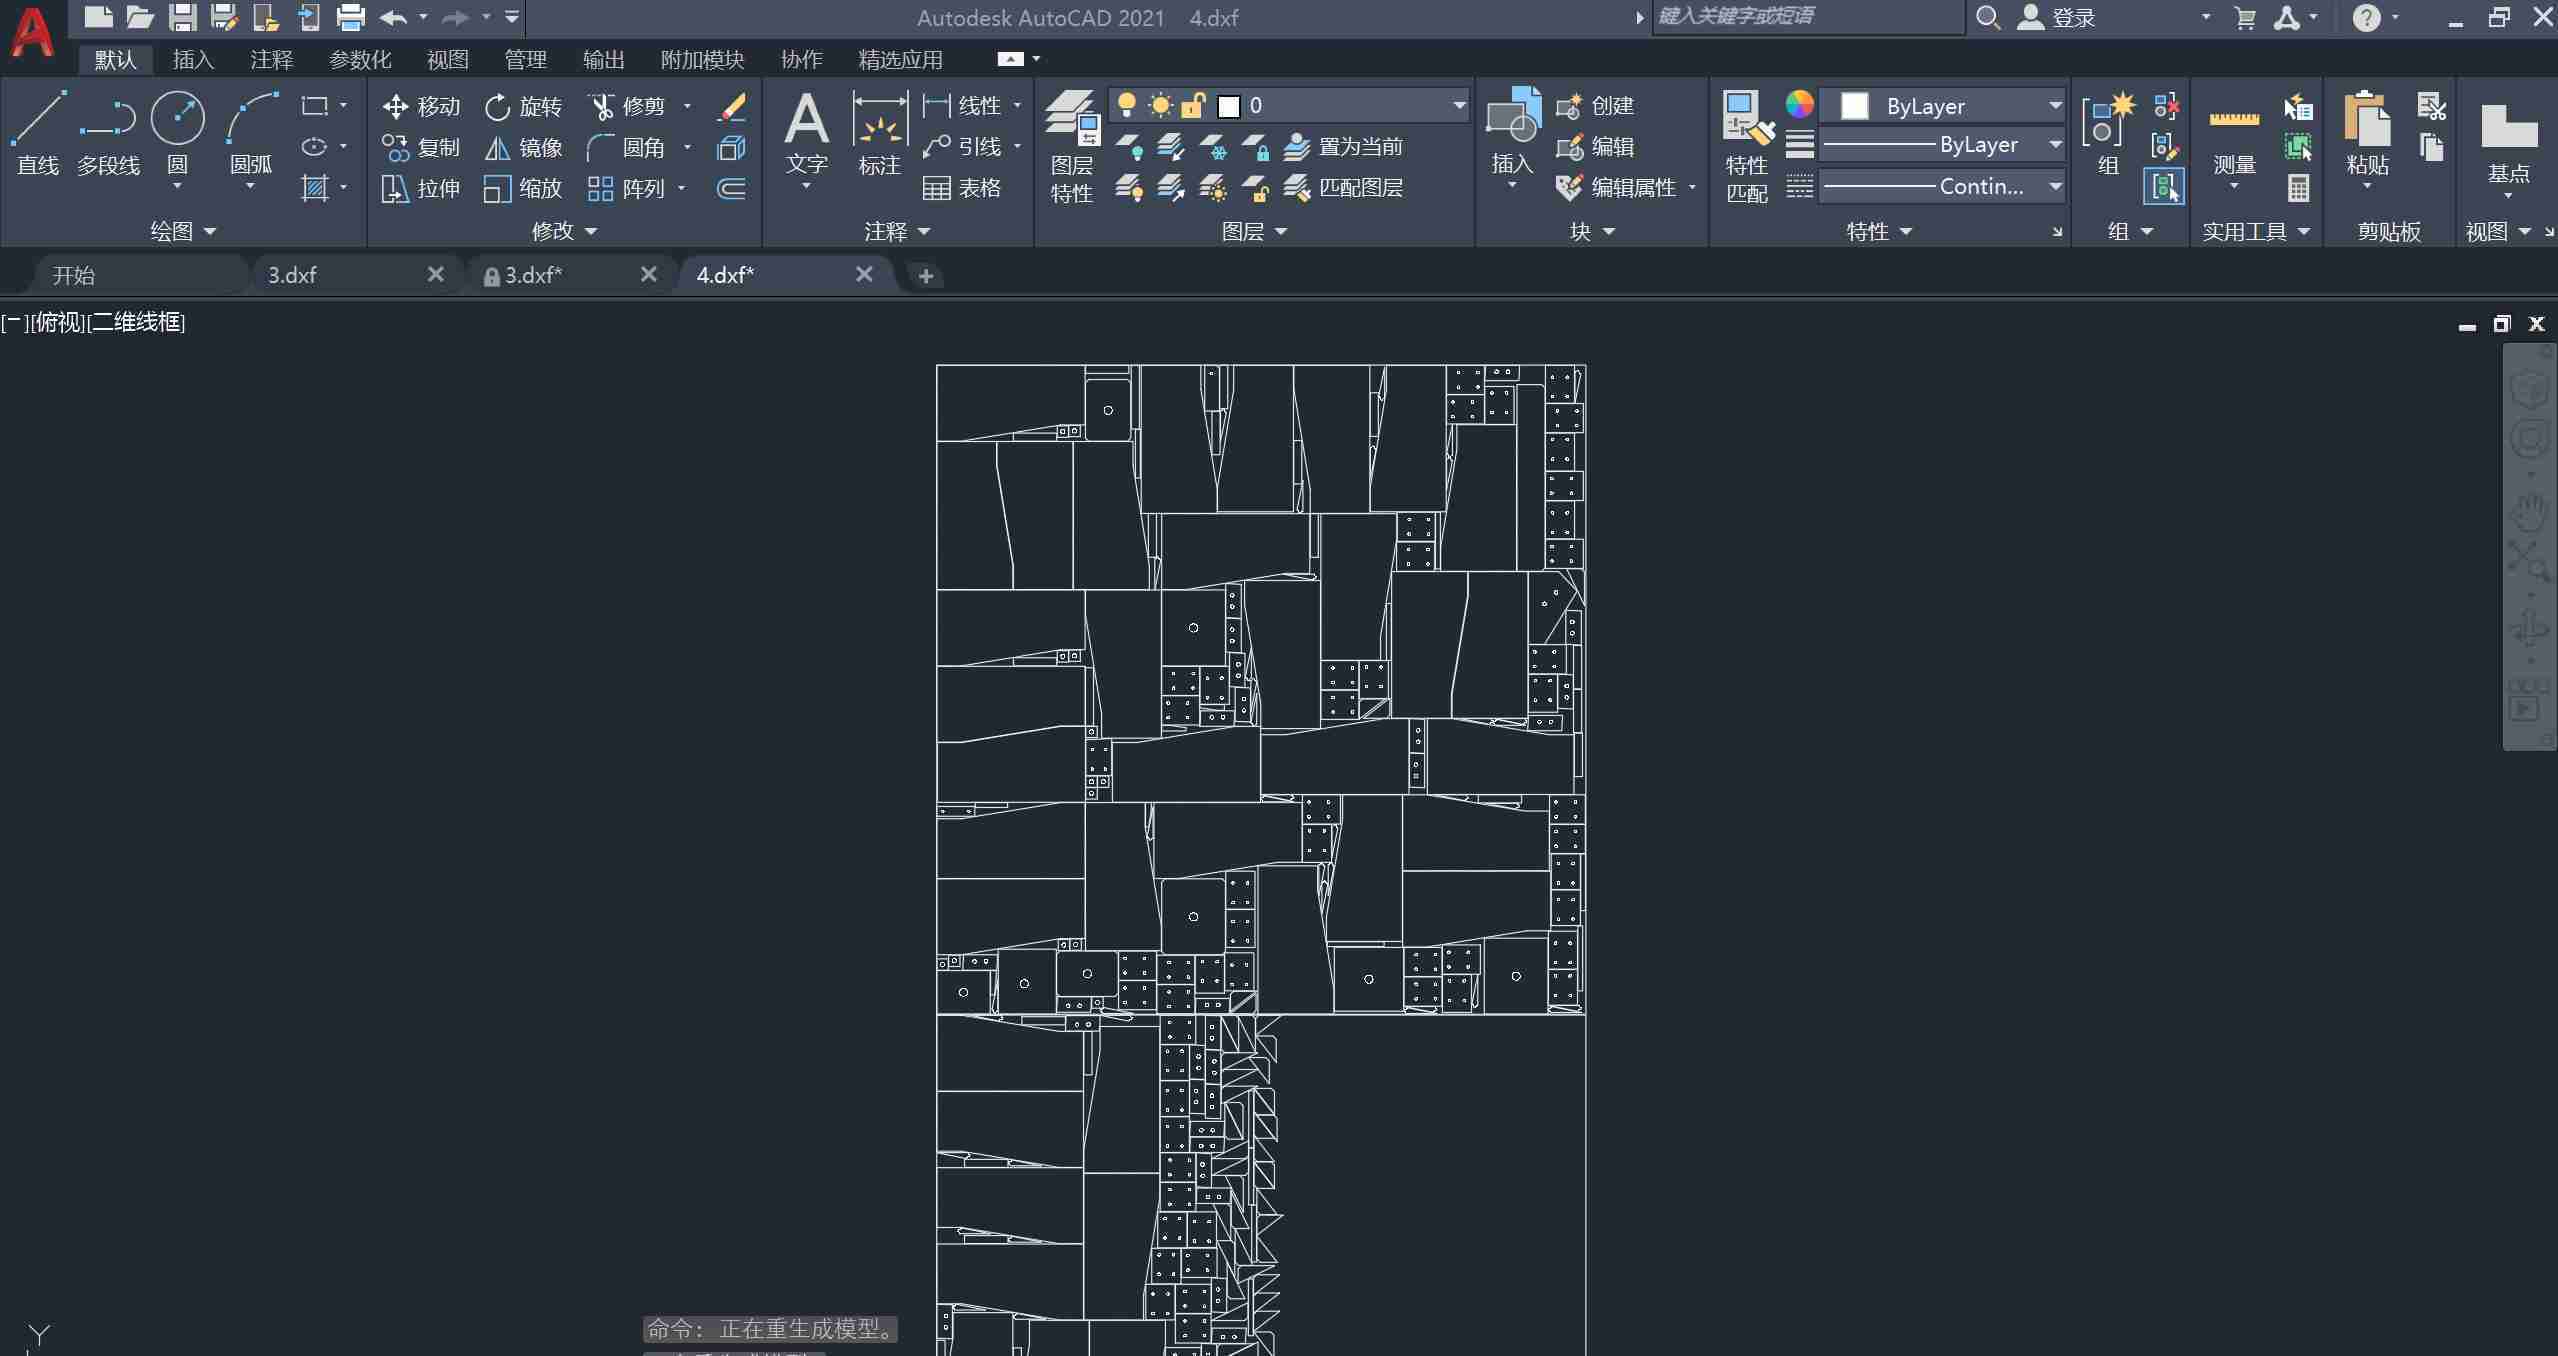
Task: Switch to the Insert (插入) ribbon tab
Action: (x=193, y=60)
